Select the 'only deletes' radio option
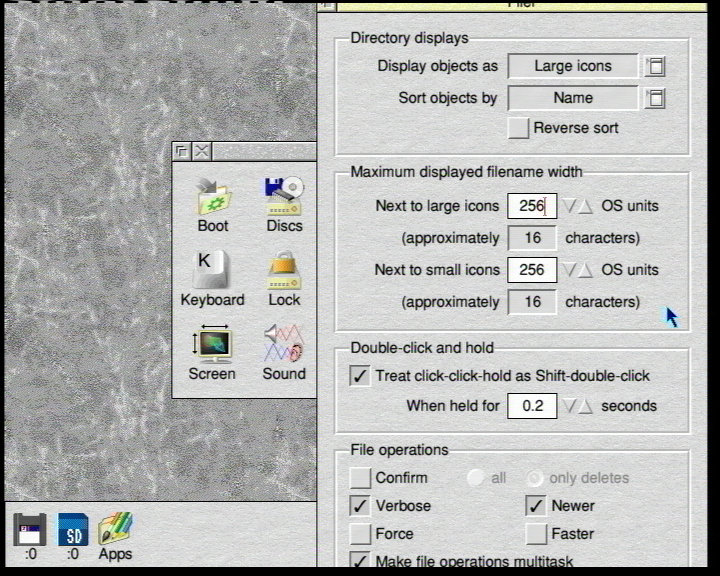Viewport: 720px width, 576px height. [534, 478]
